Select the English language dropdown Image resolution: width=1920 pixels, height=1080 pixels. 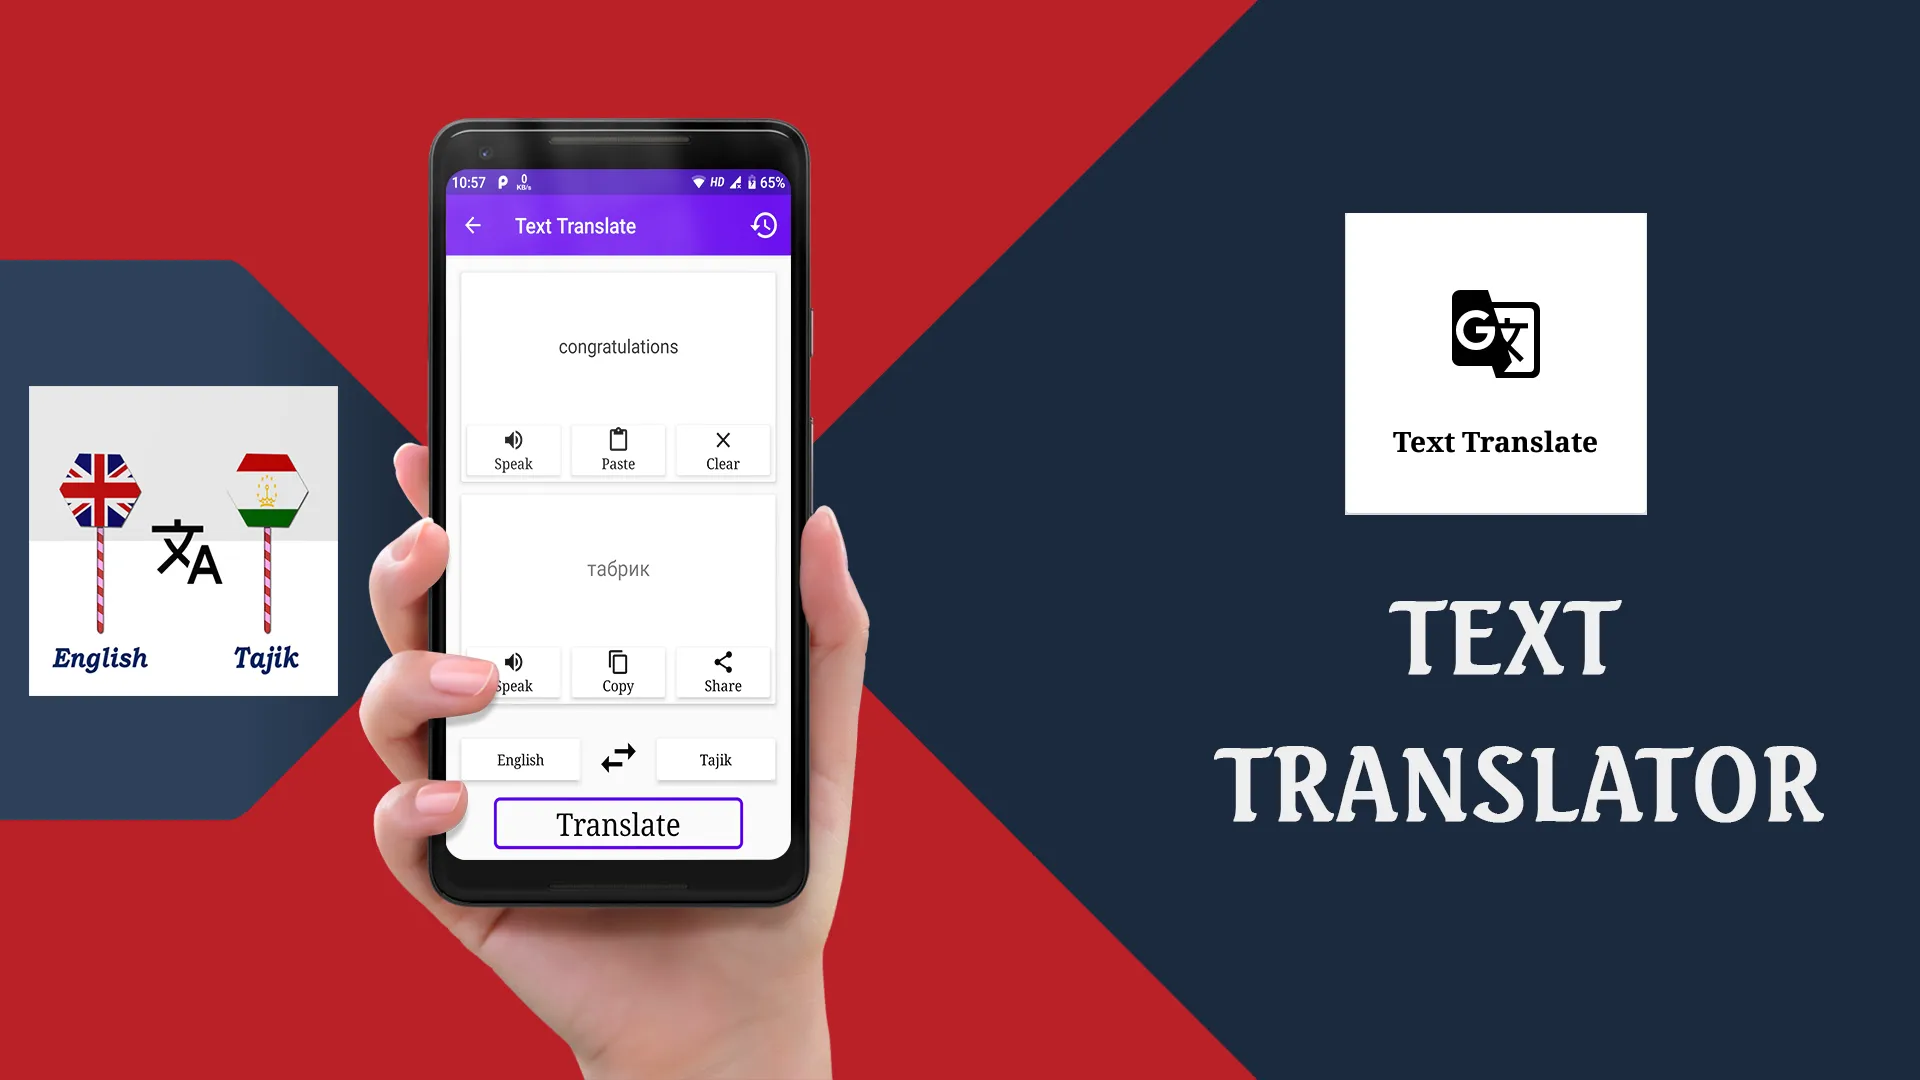521,758
